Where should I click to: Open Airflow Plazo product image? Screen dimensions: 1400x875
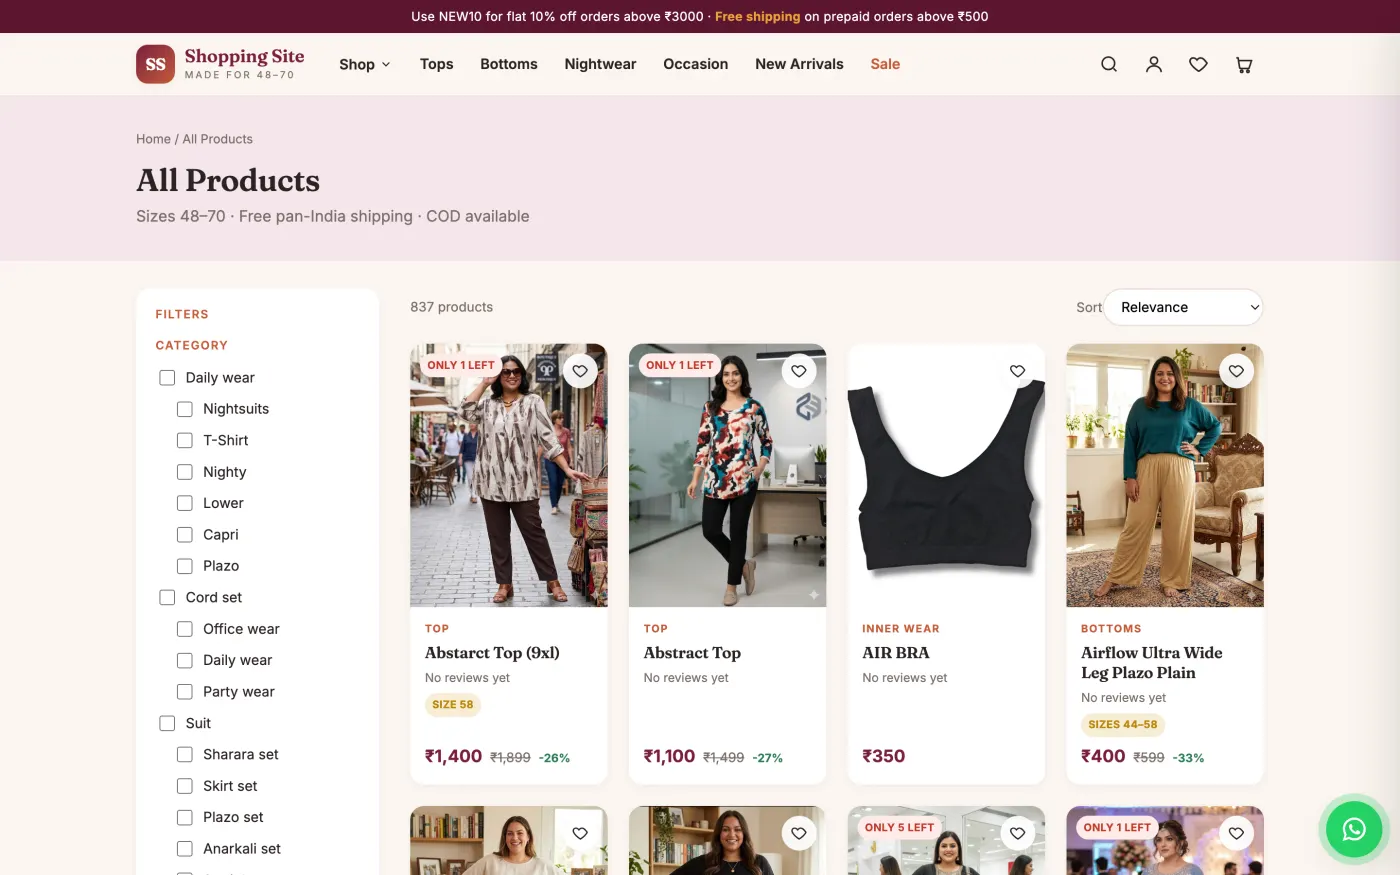[x=1165, y=475]
